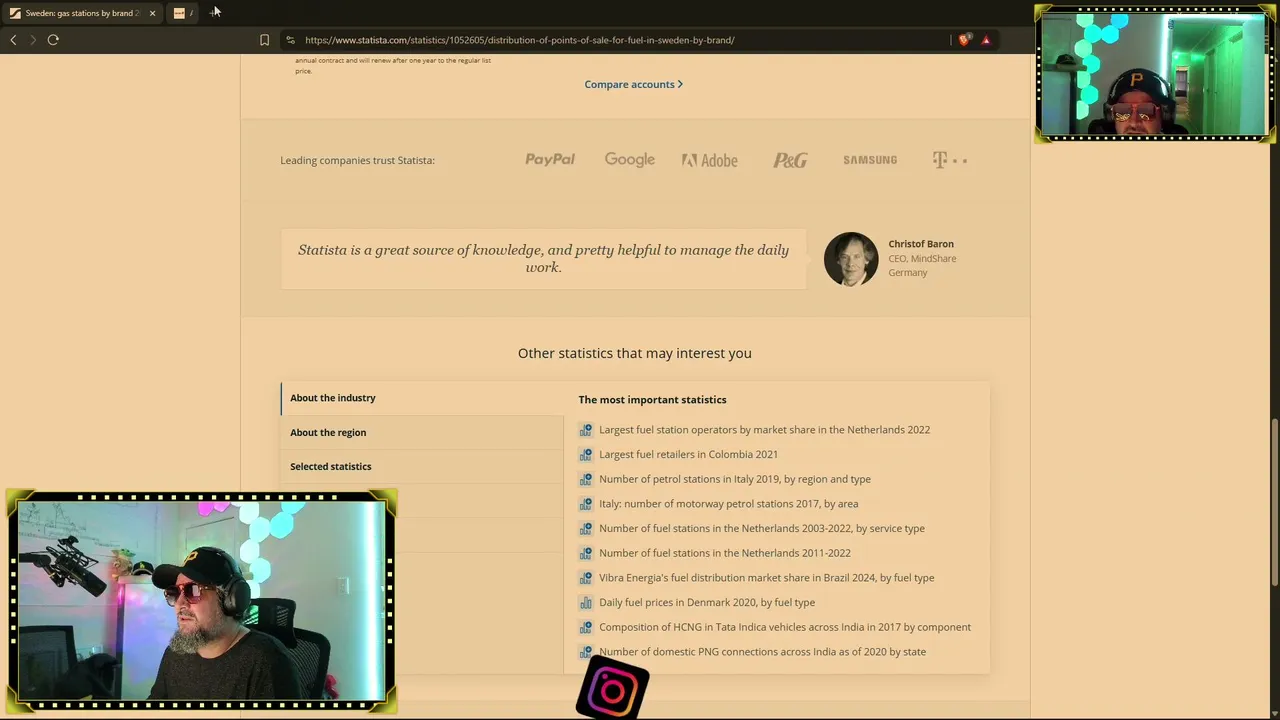Close the Sweden gas stations tab
The width and height of the screenshot is (1280, 720).
pyautogui.click(x=152, y=13)
